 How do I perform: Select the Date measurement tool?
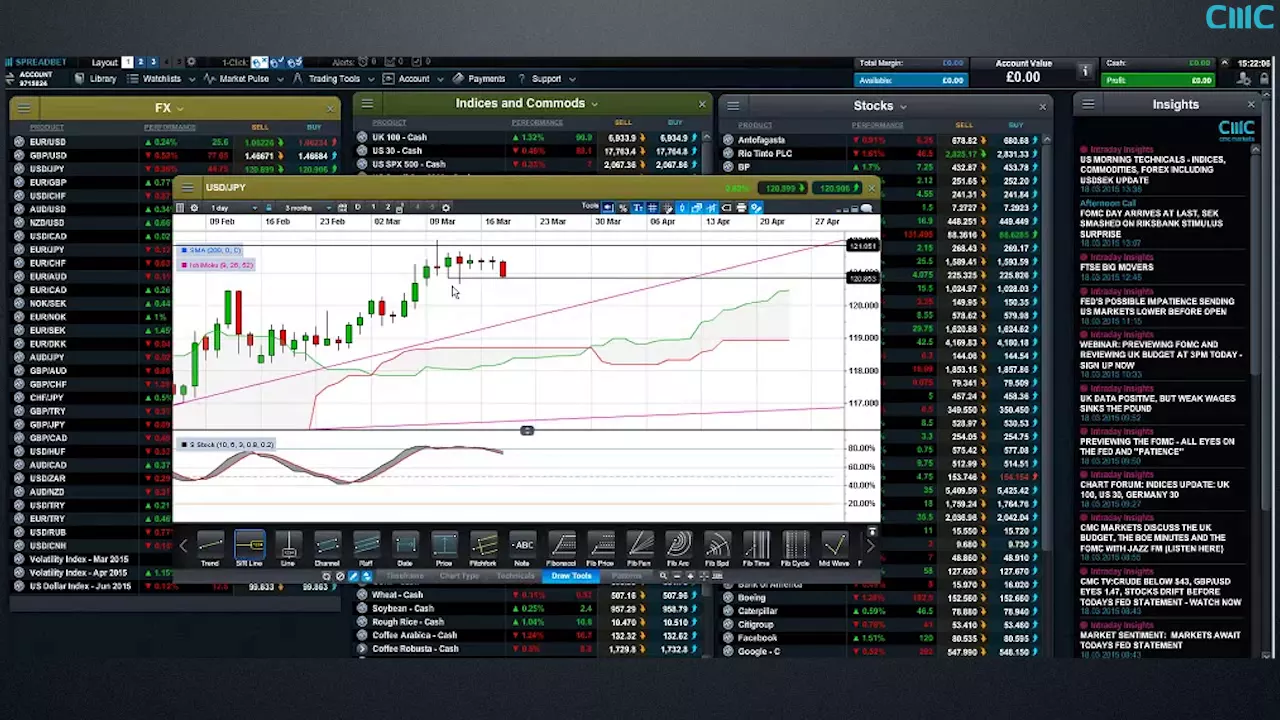tap(405, 548)
